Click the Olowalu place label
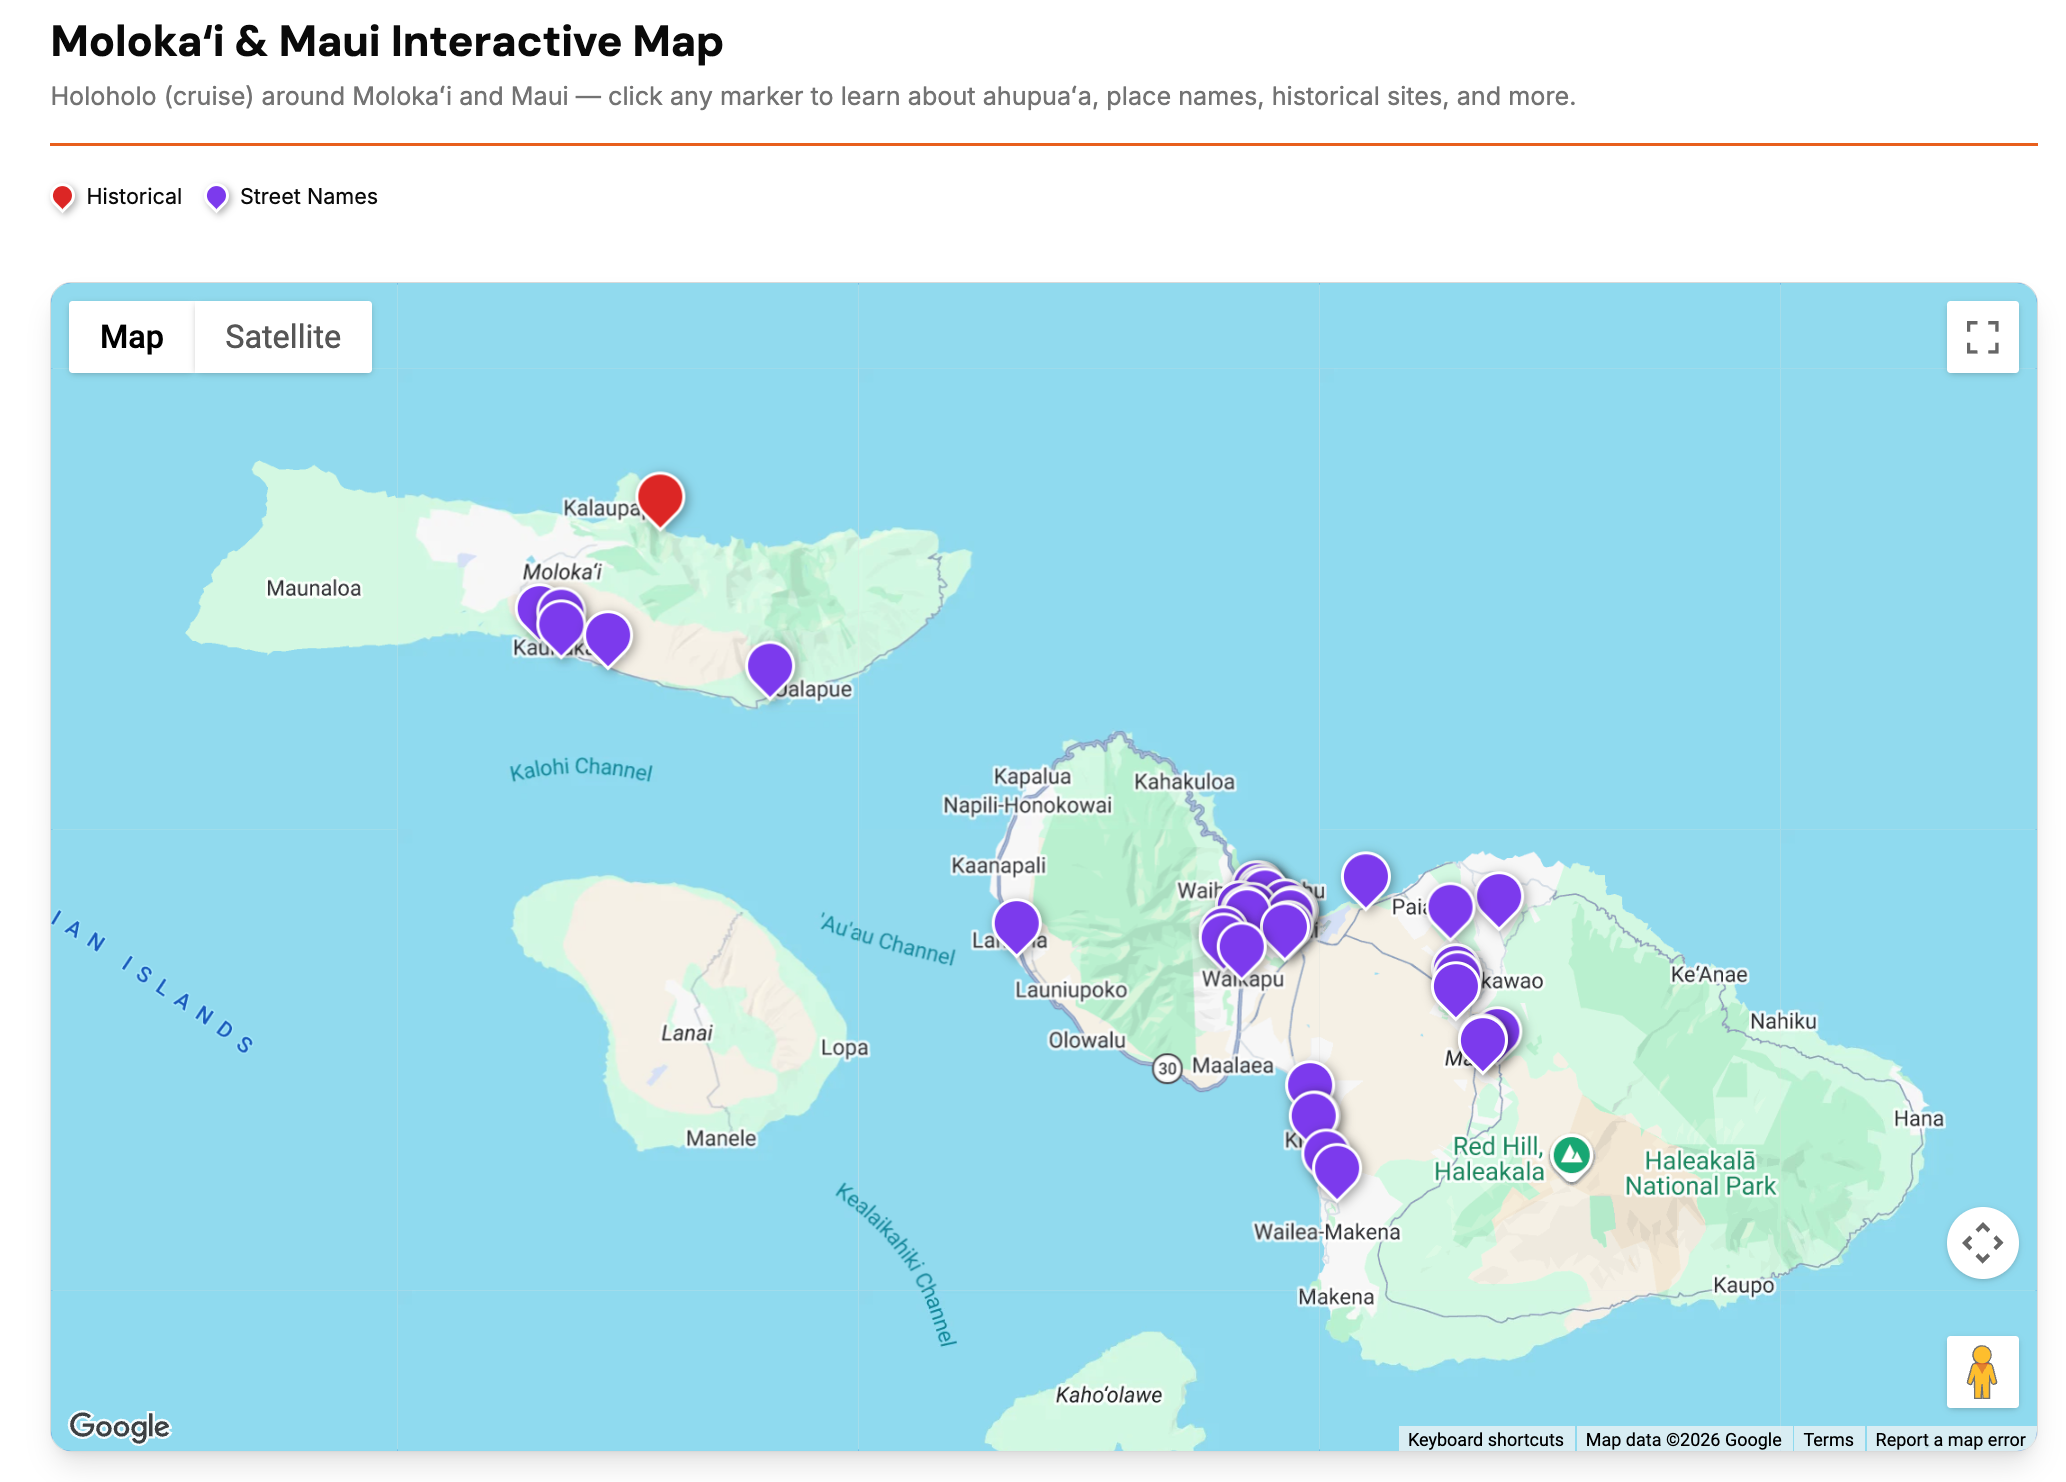The image size is (2066, 1482). pos(1087,1040)
